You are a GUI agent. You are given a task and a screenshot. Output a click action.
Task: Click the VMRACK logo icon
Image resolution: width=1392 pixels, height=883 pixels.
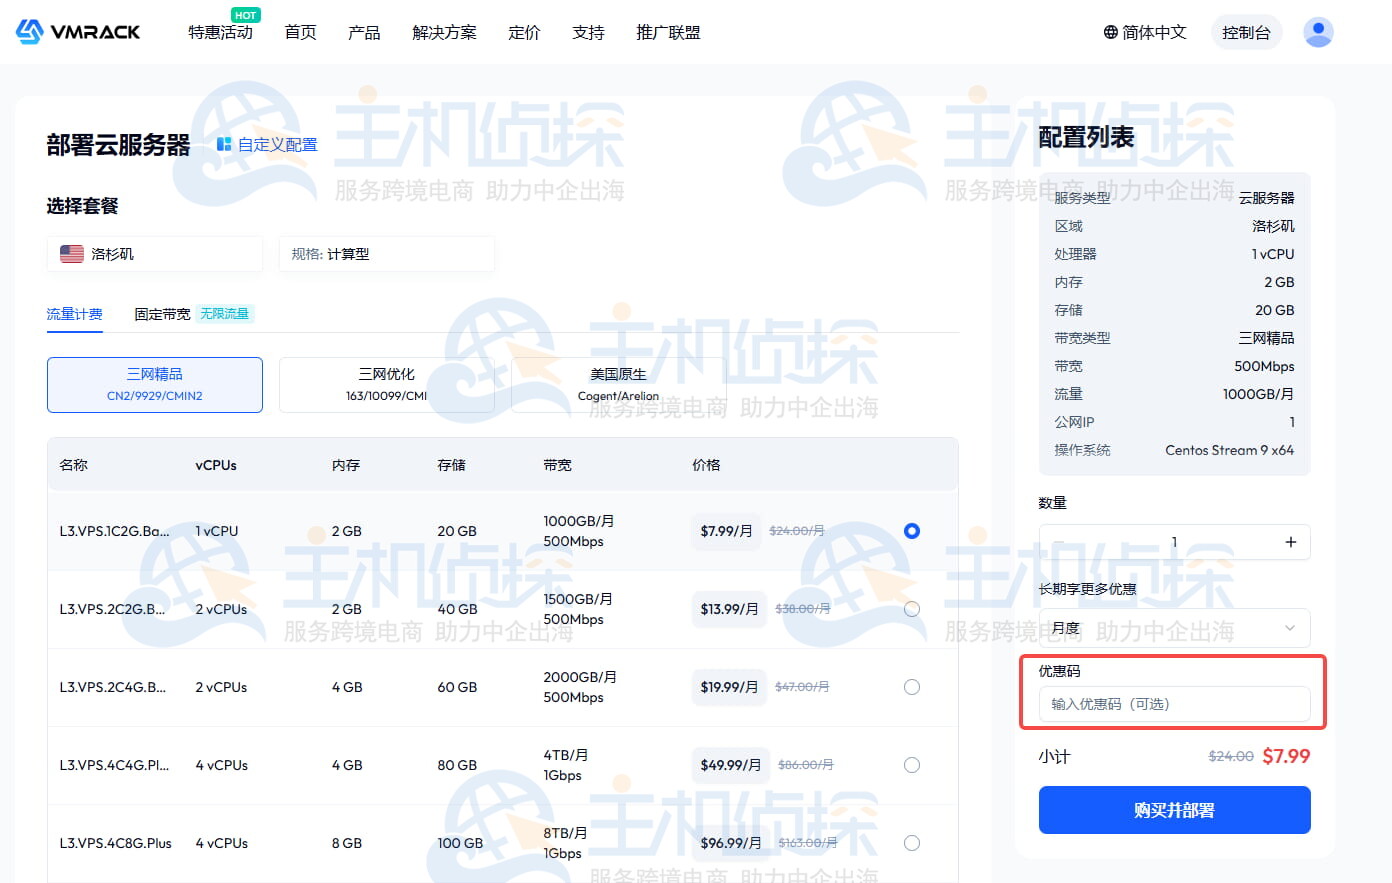pos(30,32)
